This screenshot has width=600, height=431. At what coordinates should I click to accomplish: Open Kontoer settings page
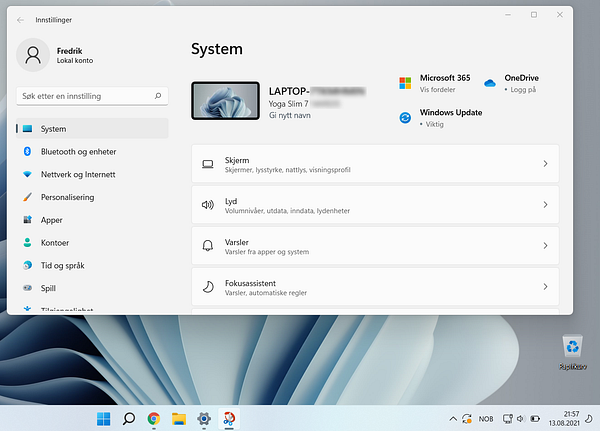click(55, 243)
